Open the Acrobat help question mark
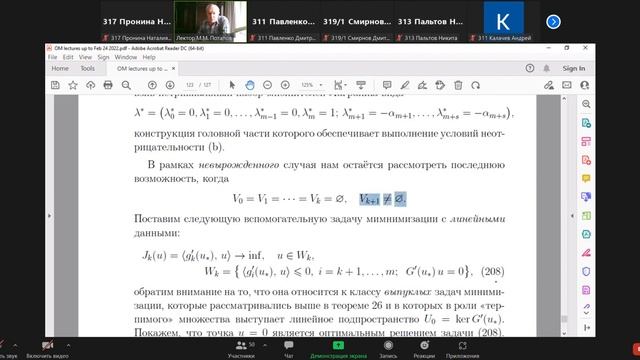Image resolution: width=640 pixels, height=360 pixels. pos(530,68)
